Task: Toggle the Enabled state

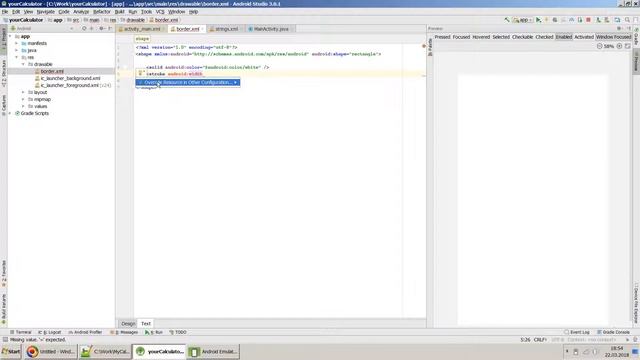Action: (564, 37)
